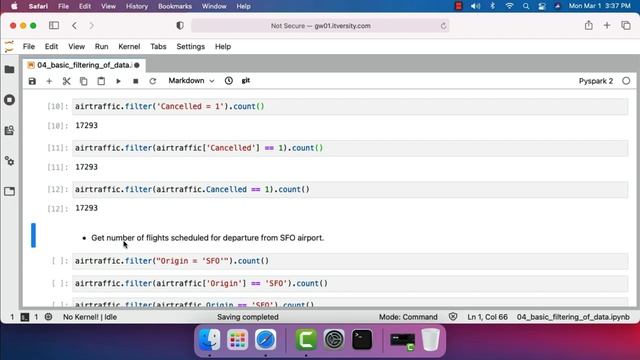Screen dimensions: 640x360
Task: Run the selected cell with the play icon
Action: pos(118,81)
